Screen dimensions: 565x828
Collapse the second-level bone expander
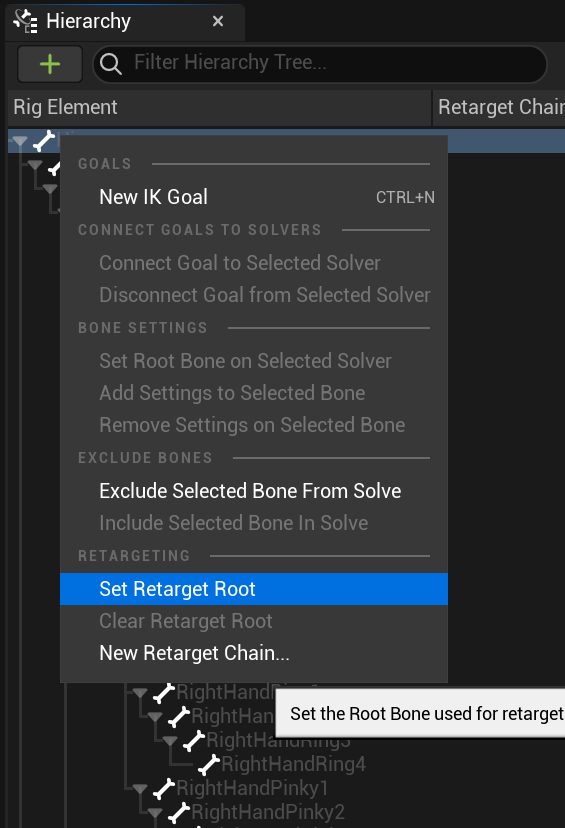35,165
